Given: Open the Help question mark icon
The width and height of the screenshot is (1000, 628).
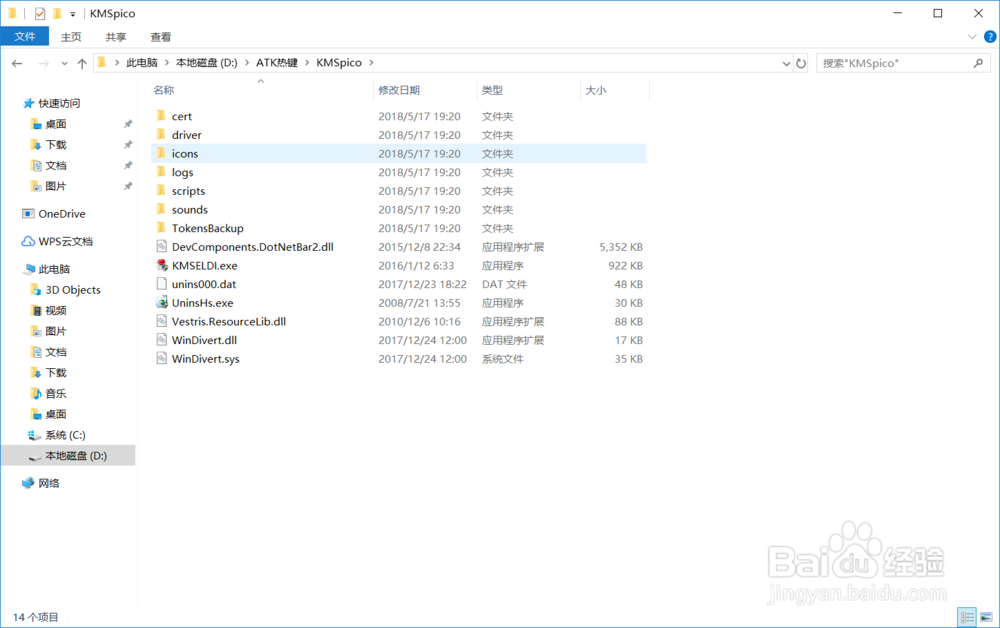Looking at the screenshot, I should click(x=990, y=37).
